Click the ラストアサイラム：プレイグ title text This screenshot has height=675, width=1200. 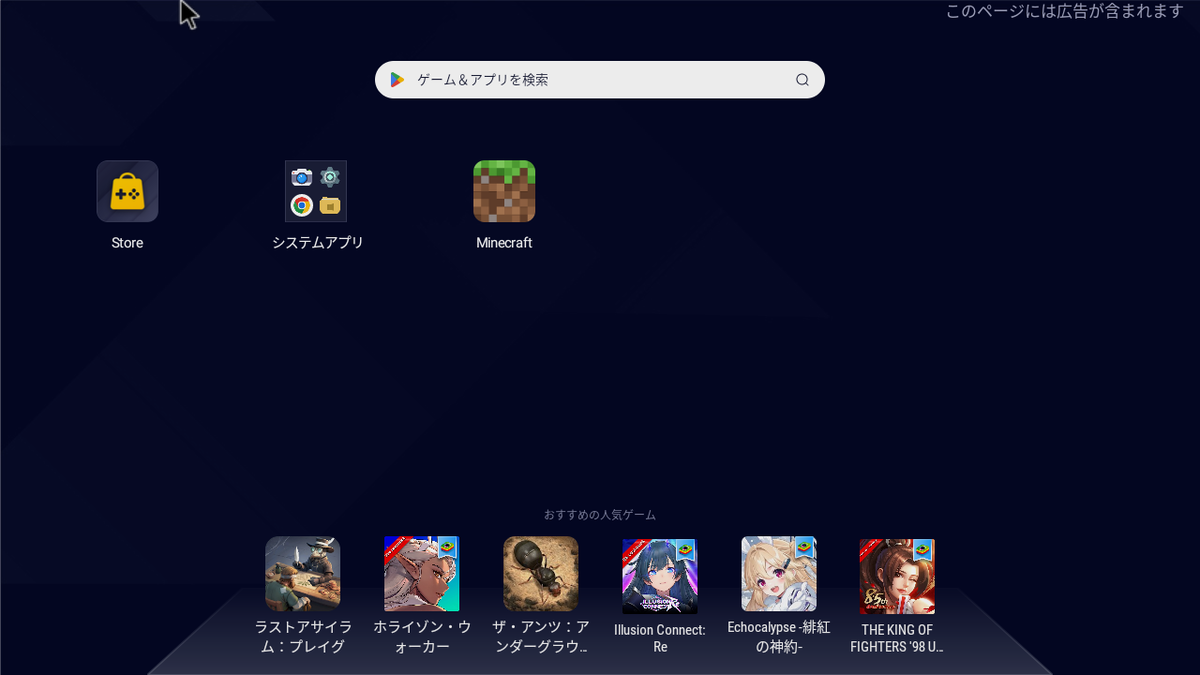(303, 637)
